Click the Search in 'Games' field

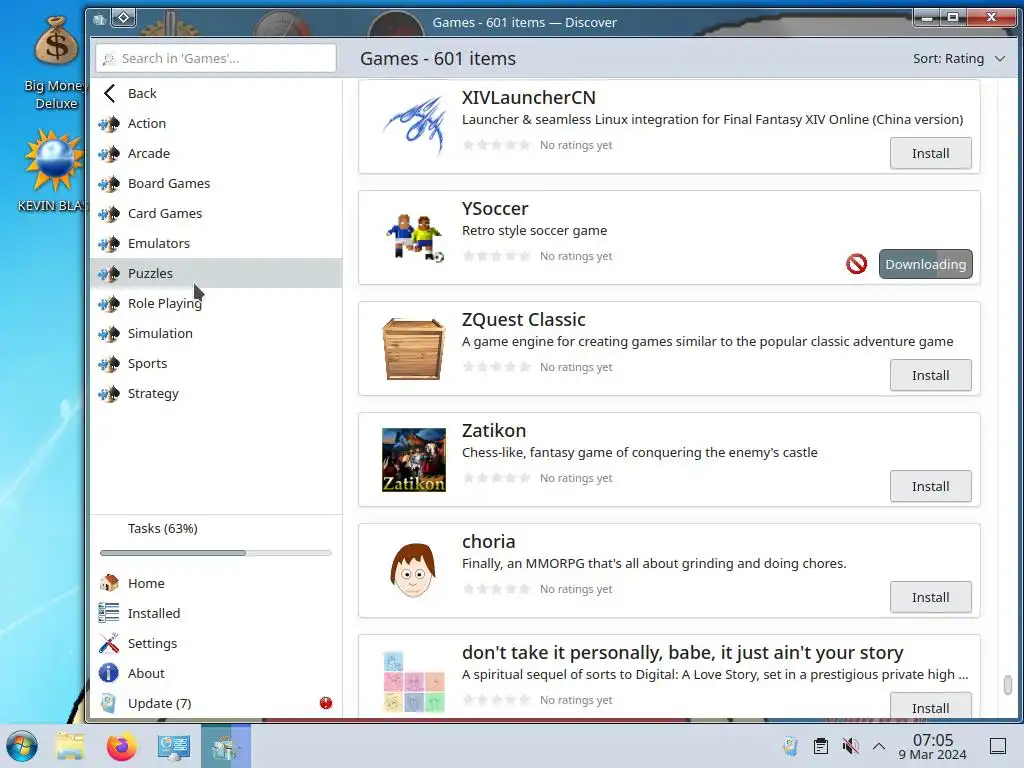point(216,59)
